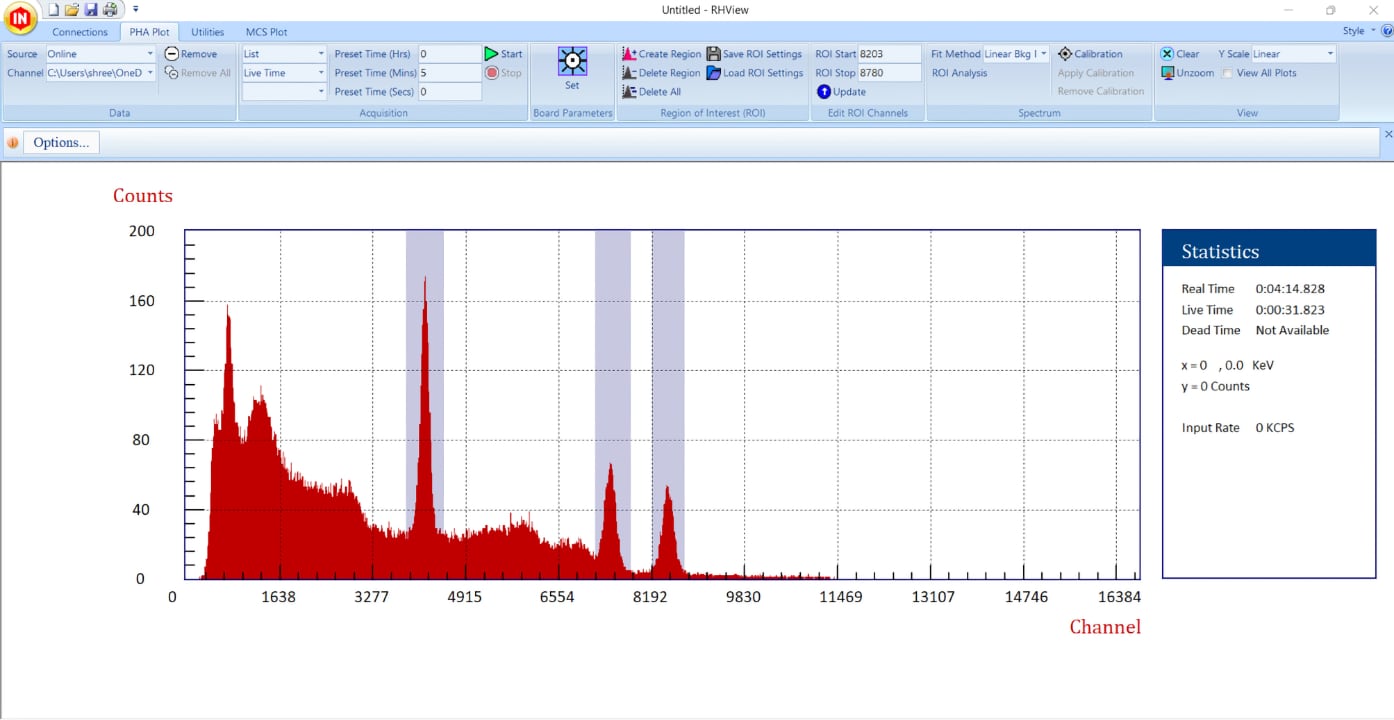The image size is (1394, 720).
Task: Expand the quick access toolbar customize arrow
Action: (136, 9)
